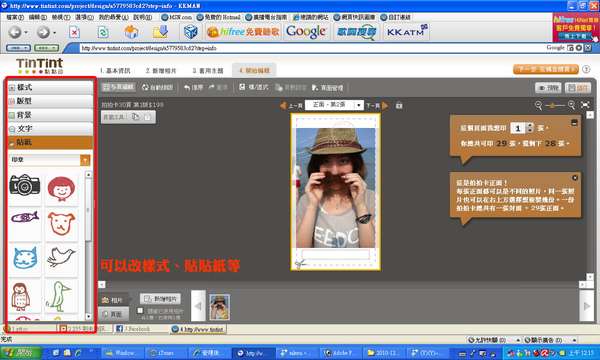The image size is (600, 360).
Task: Click the 自動排版 auto layout button
Action: (157, 88)
